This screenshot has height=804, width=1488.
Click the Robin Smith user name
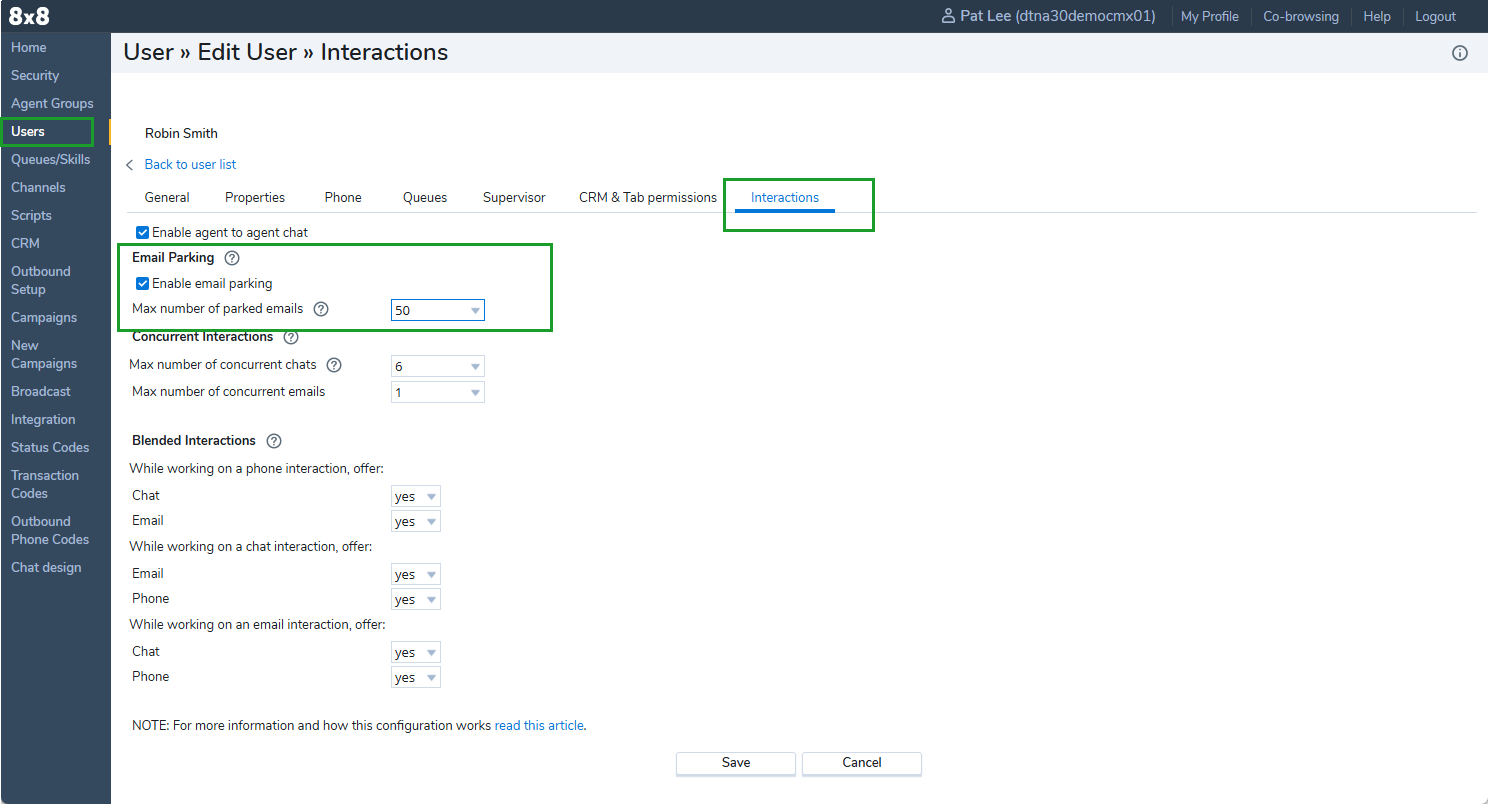pyautogui.click(x=181, y=134)
